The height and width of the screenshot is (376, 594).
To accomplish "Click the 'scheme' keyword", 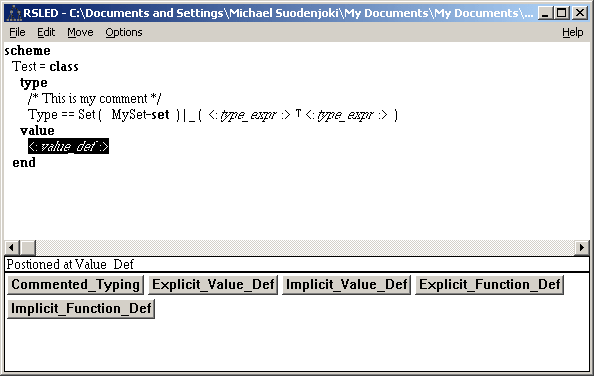I will point(27,50).
